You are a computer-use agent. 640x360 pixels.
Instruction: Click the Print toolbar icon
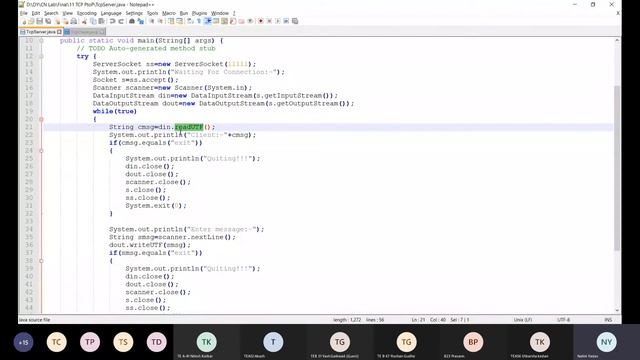(74, 21)
